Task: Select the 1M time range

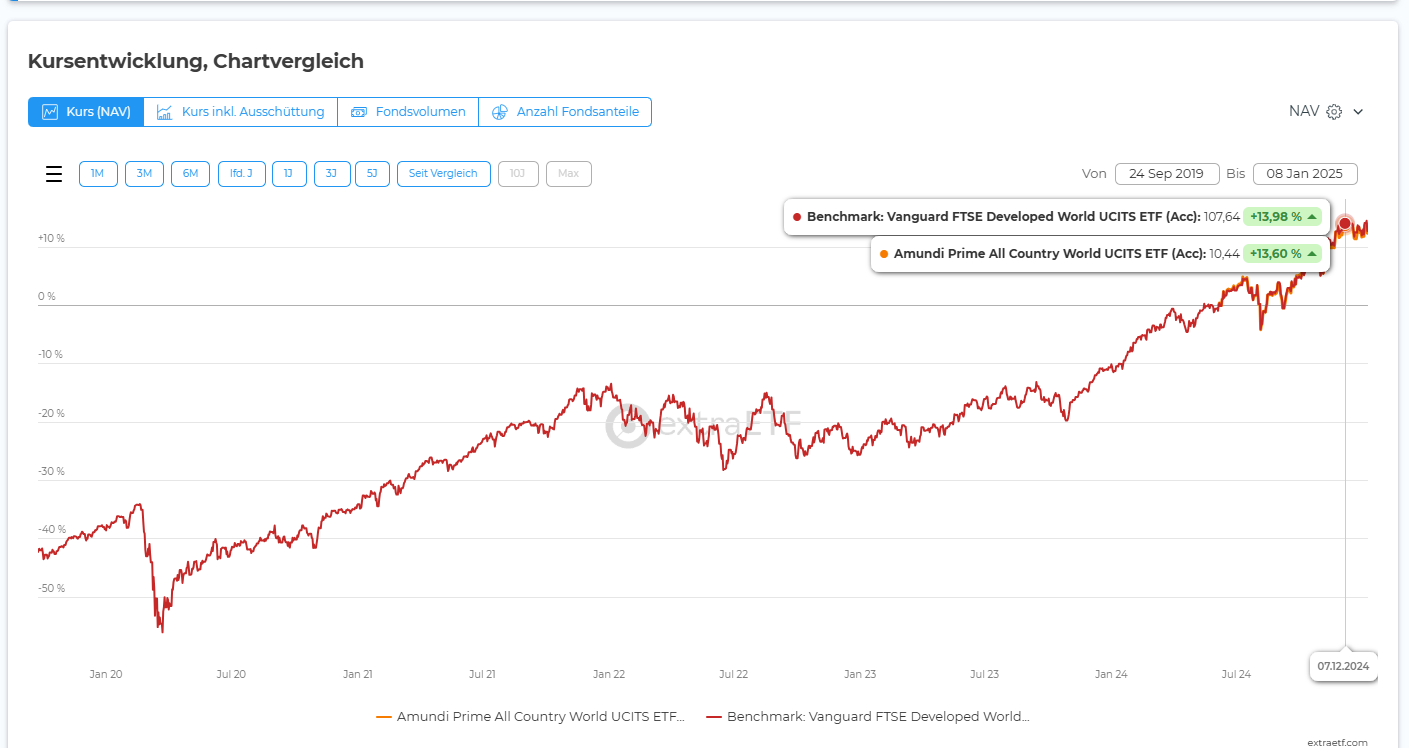Action: (x=98, y=174)
